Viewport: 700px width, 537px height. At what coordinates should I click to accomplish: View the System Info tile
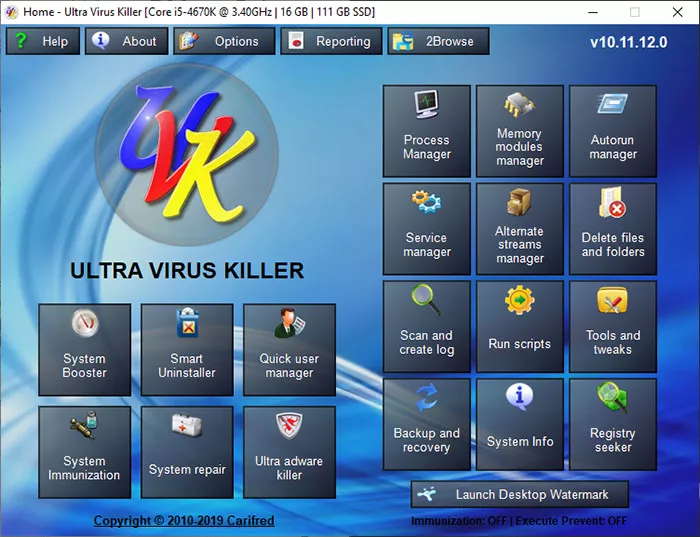click(520, 424)
